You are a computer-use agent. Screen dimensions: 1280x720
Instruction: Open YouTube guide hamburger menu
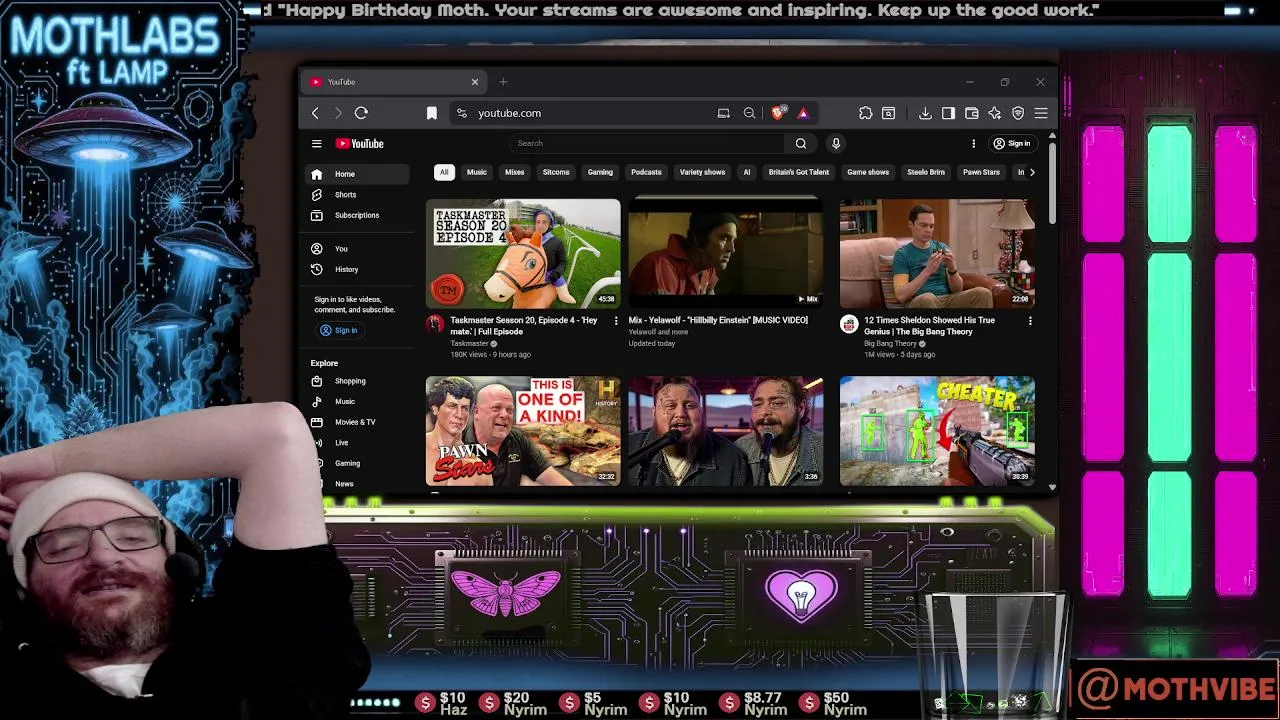pyautogui.click(x=316, y=143)
